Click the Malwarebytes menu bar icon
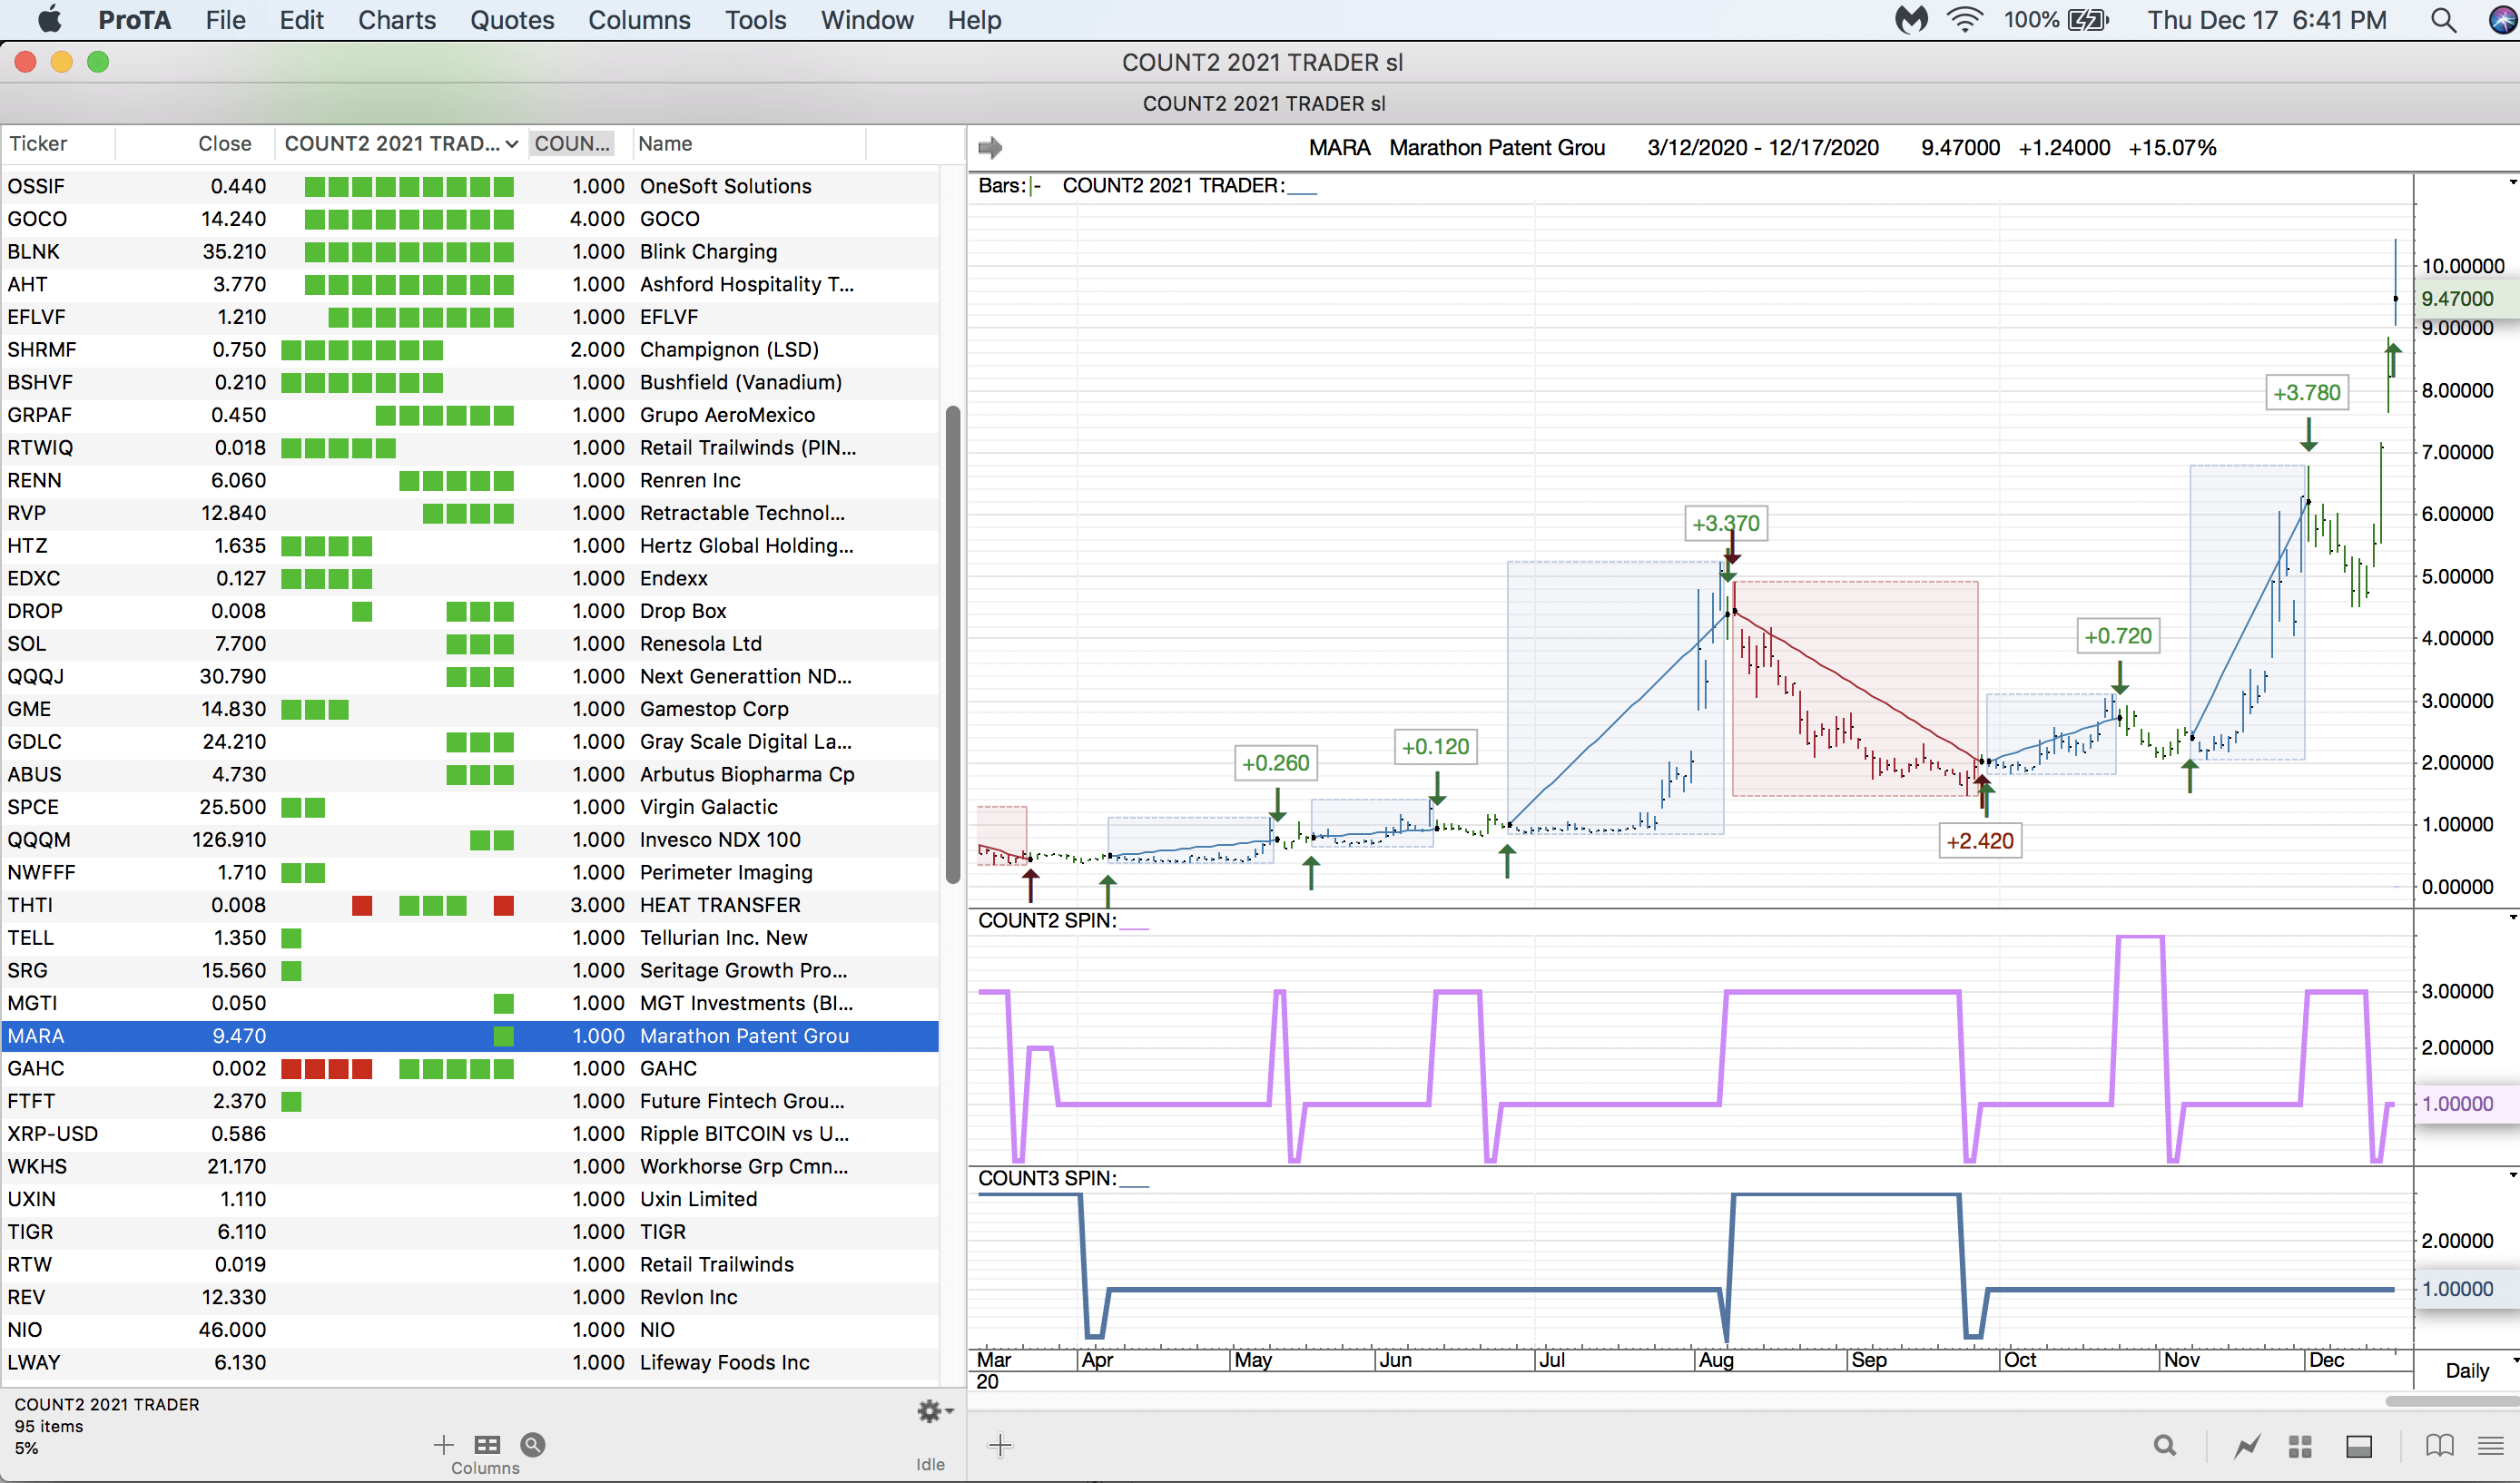 tap(1911, 20)
